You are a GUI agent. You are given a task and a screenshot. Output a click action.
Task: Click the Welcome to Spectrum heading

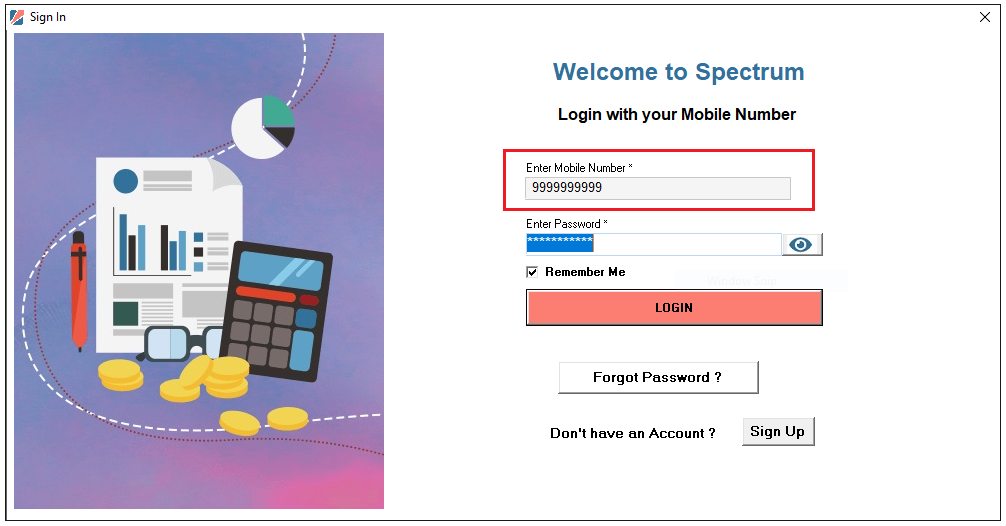point(678,72)
